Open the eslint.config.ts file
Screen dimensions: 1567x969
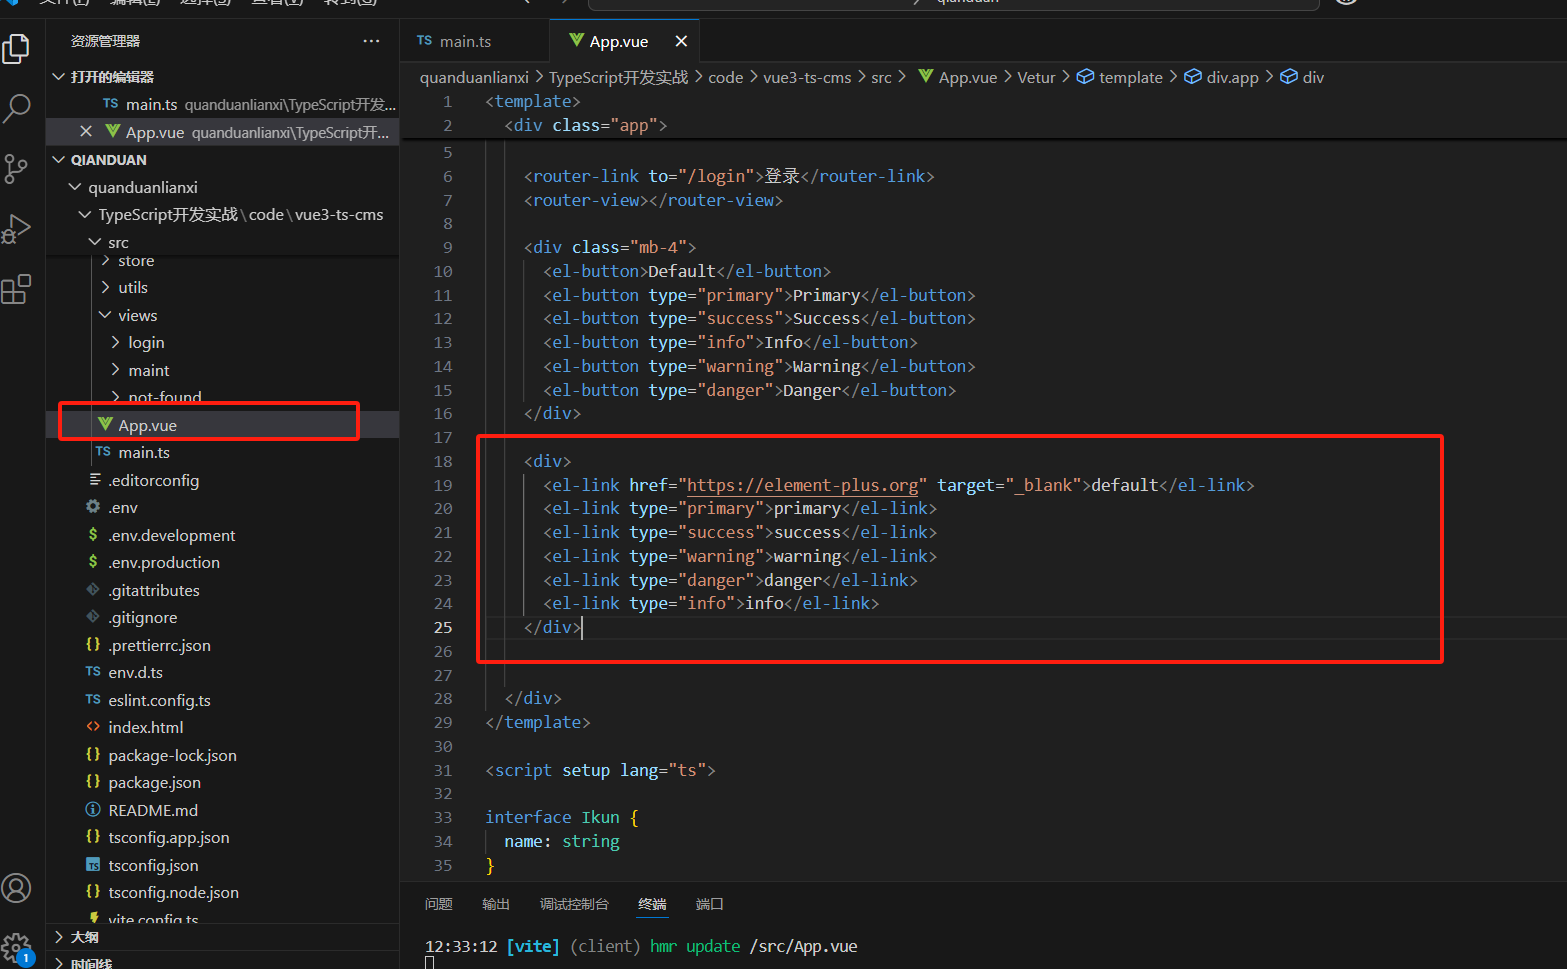pos(222,700)
